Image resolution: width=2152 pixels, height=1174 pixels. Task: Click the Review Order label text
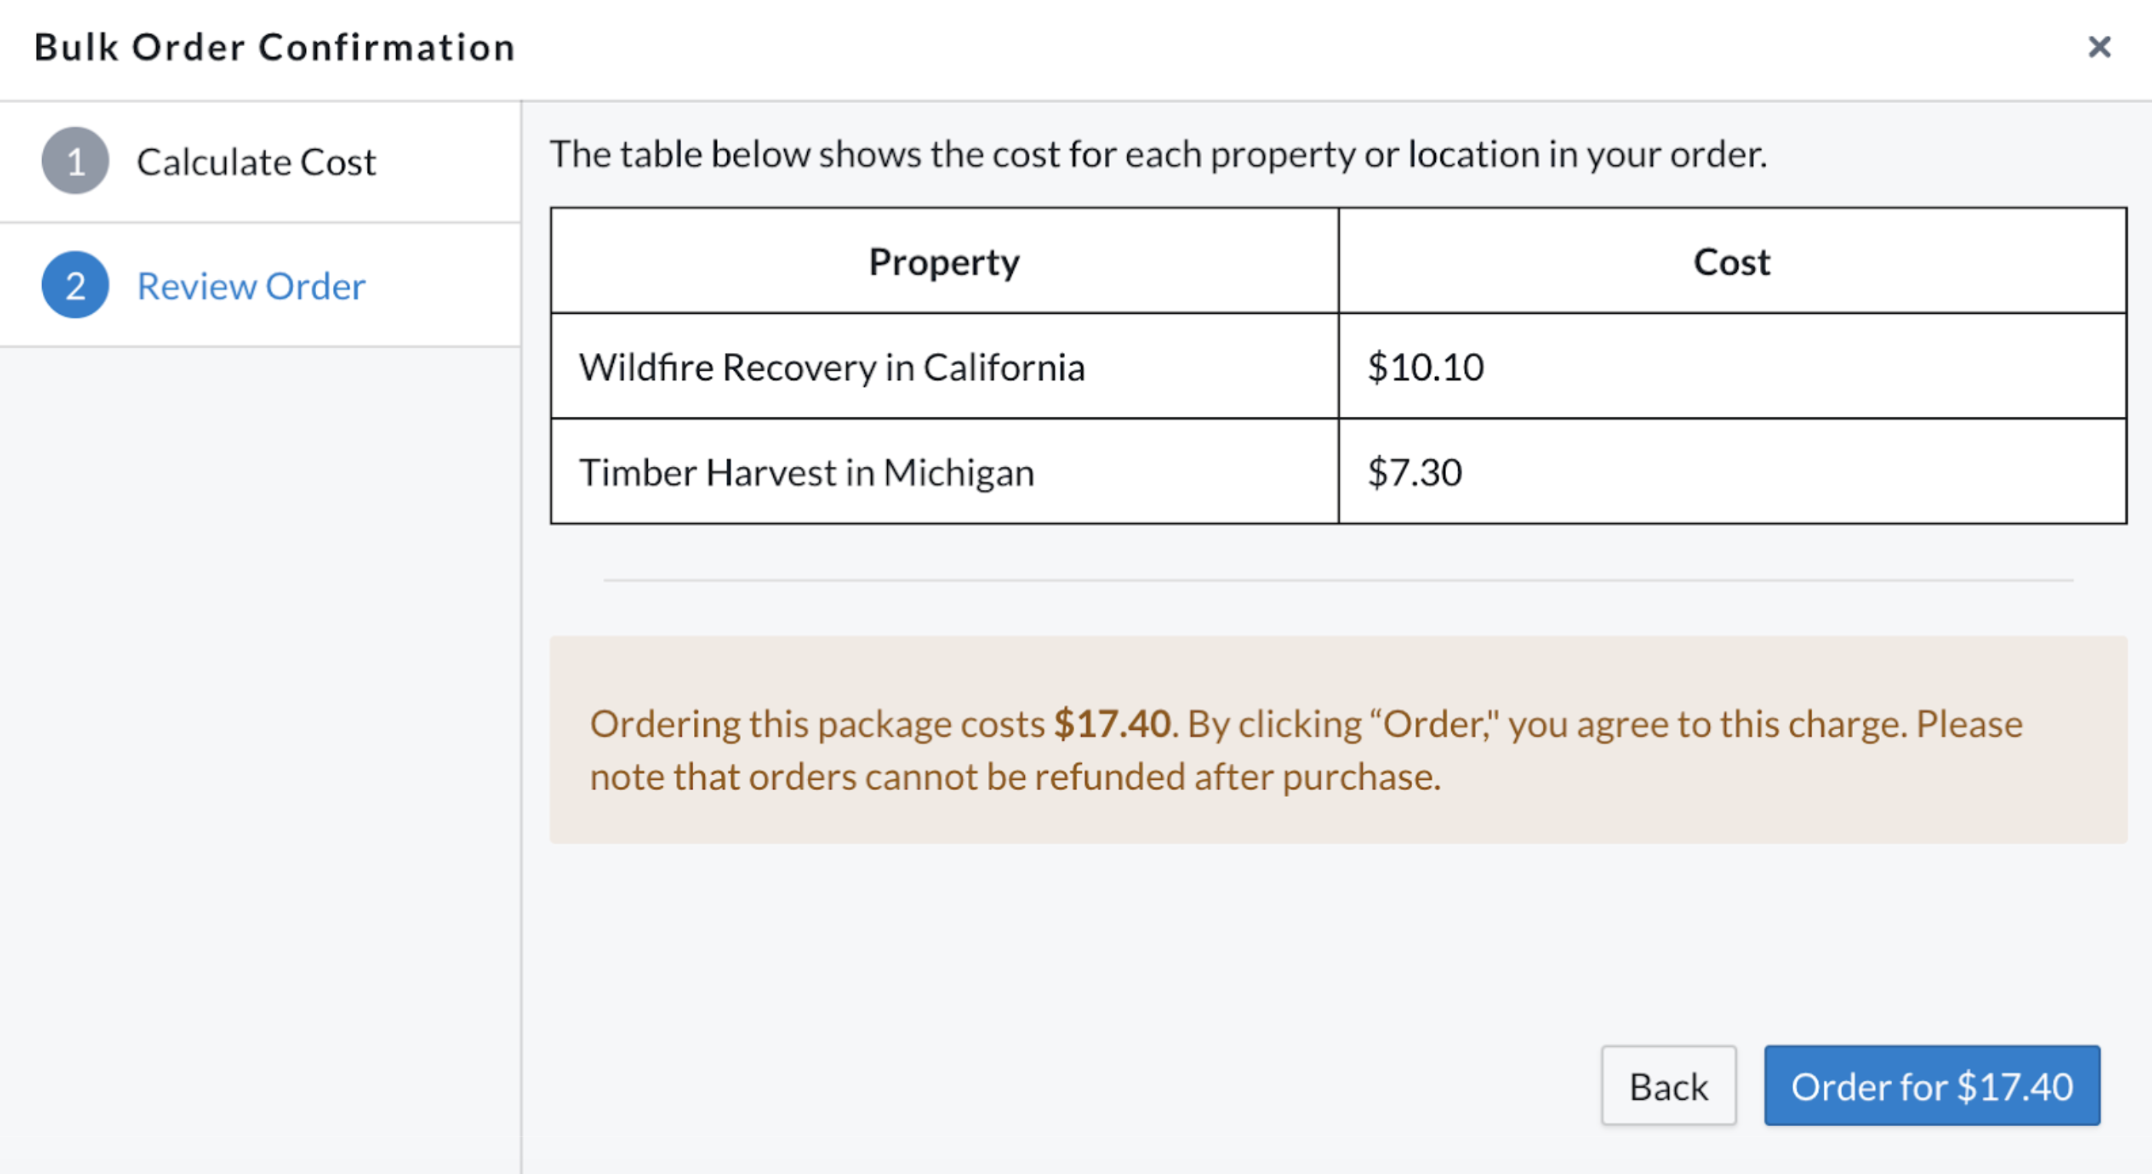(x=251, y=286)
